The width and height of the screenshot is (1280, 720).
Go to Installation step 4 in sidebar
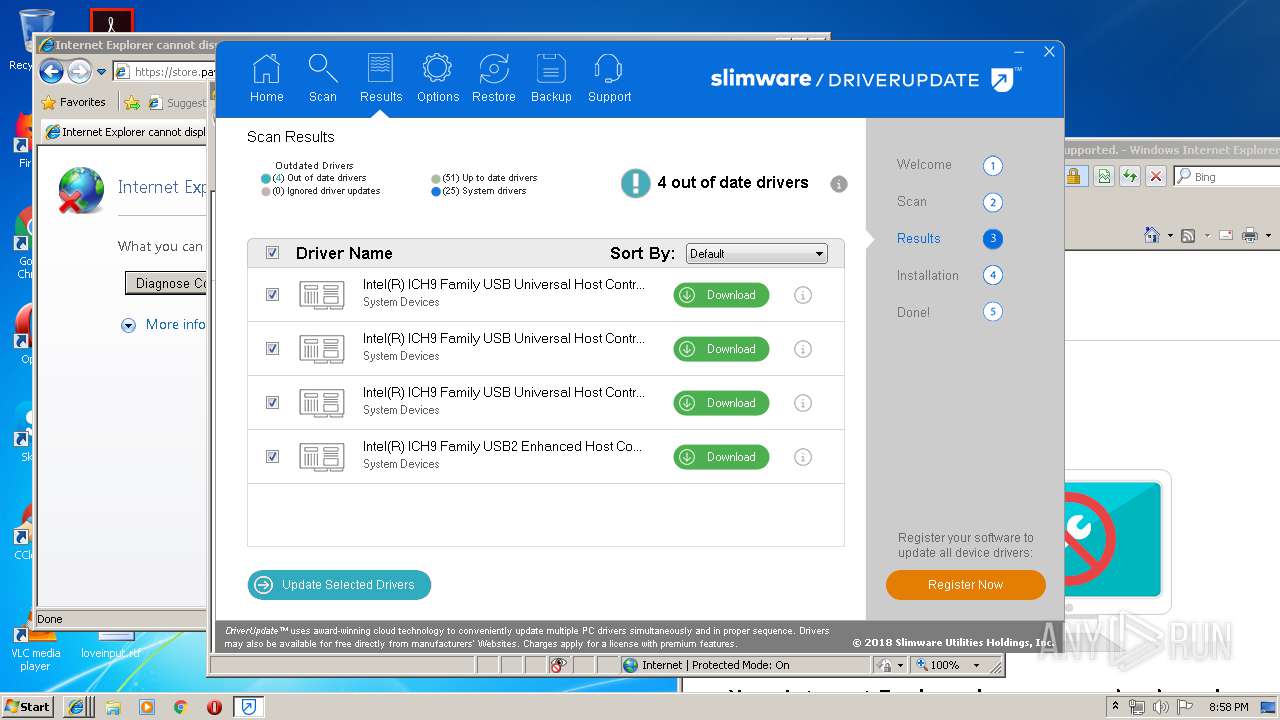click(x=948, y=275)
